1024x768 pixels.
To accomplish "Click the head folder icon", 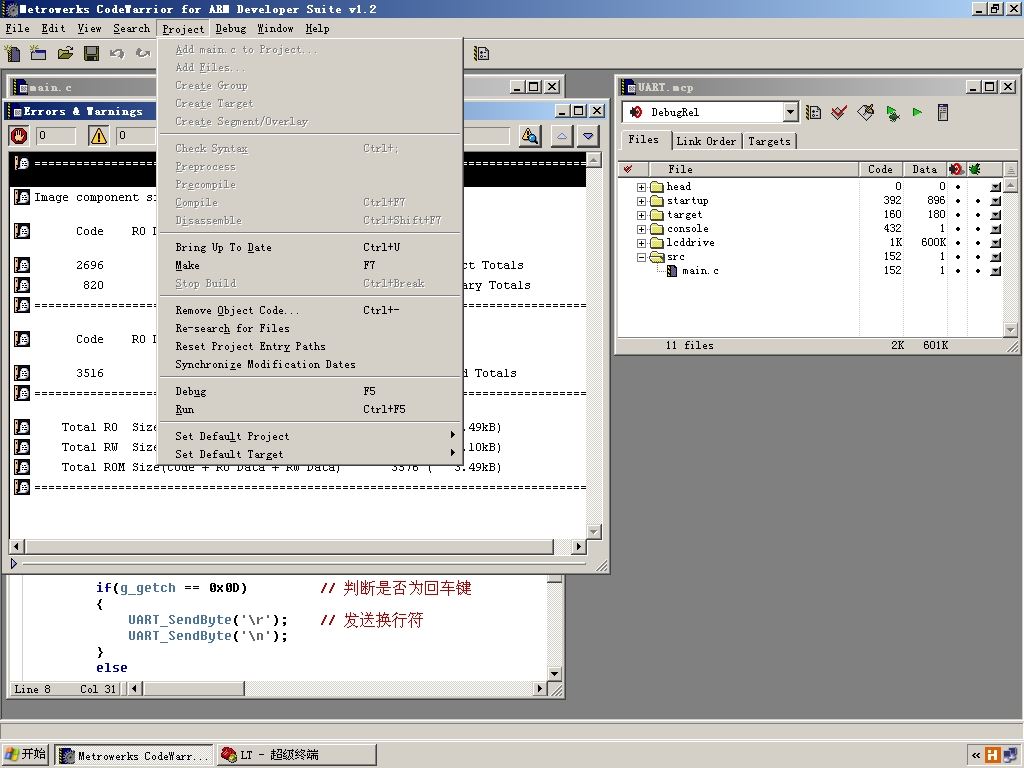I will click(657, 187).
